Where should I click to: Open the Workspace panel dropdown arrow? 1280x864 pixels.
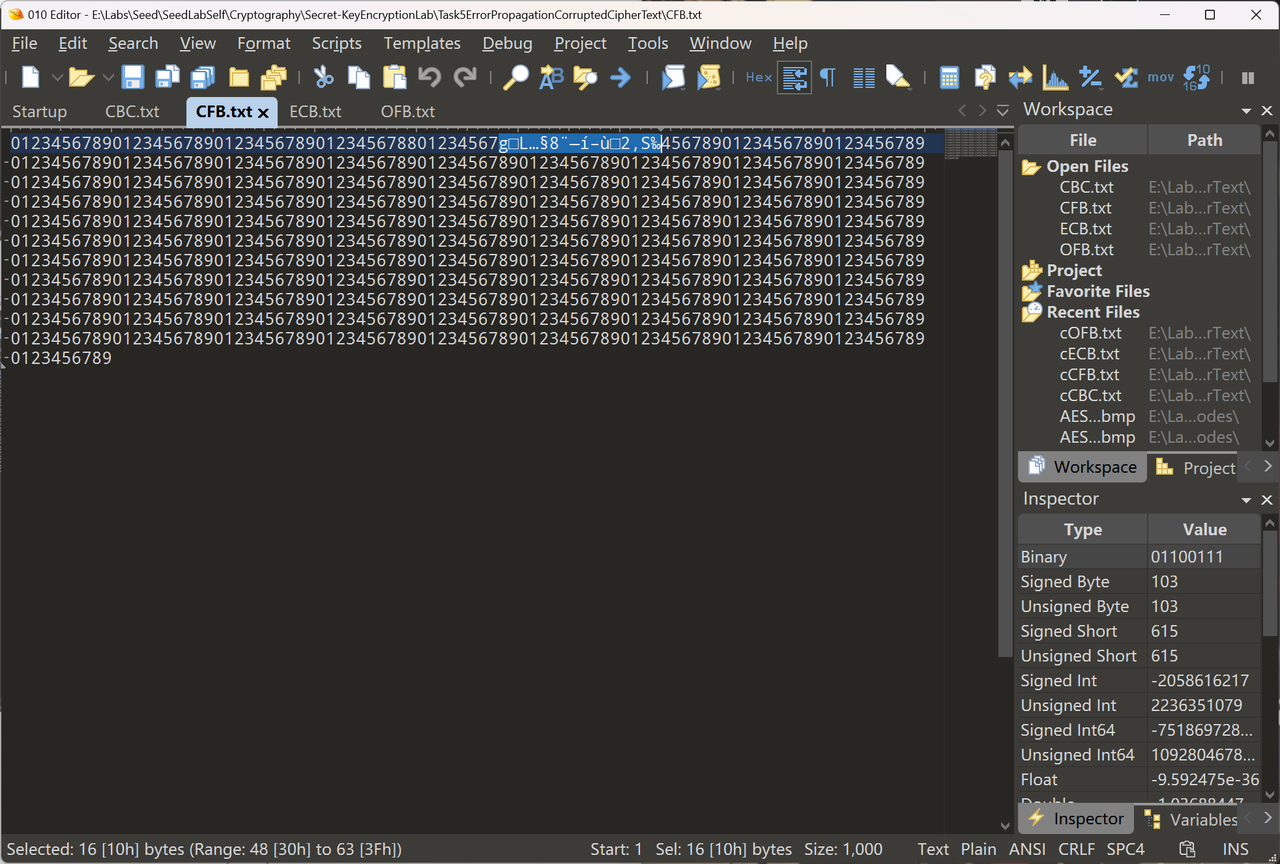1246,111
